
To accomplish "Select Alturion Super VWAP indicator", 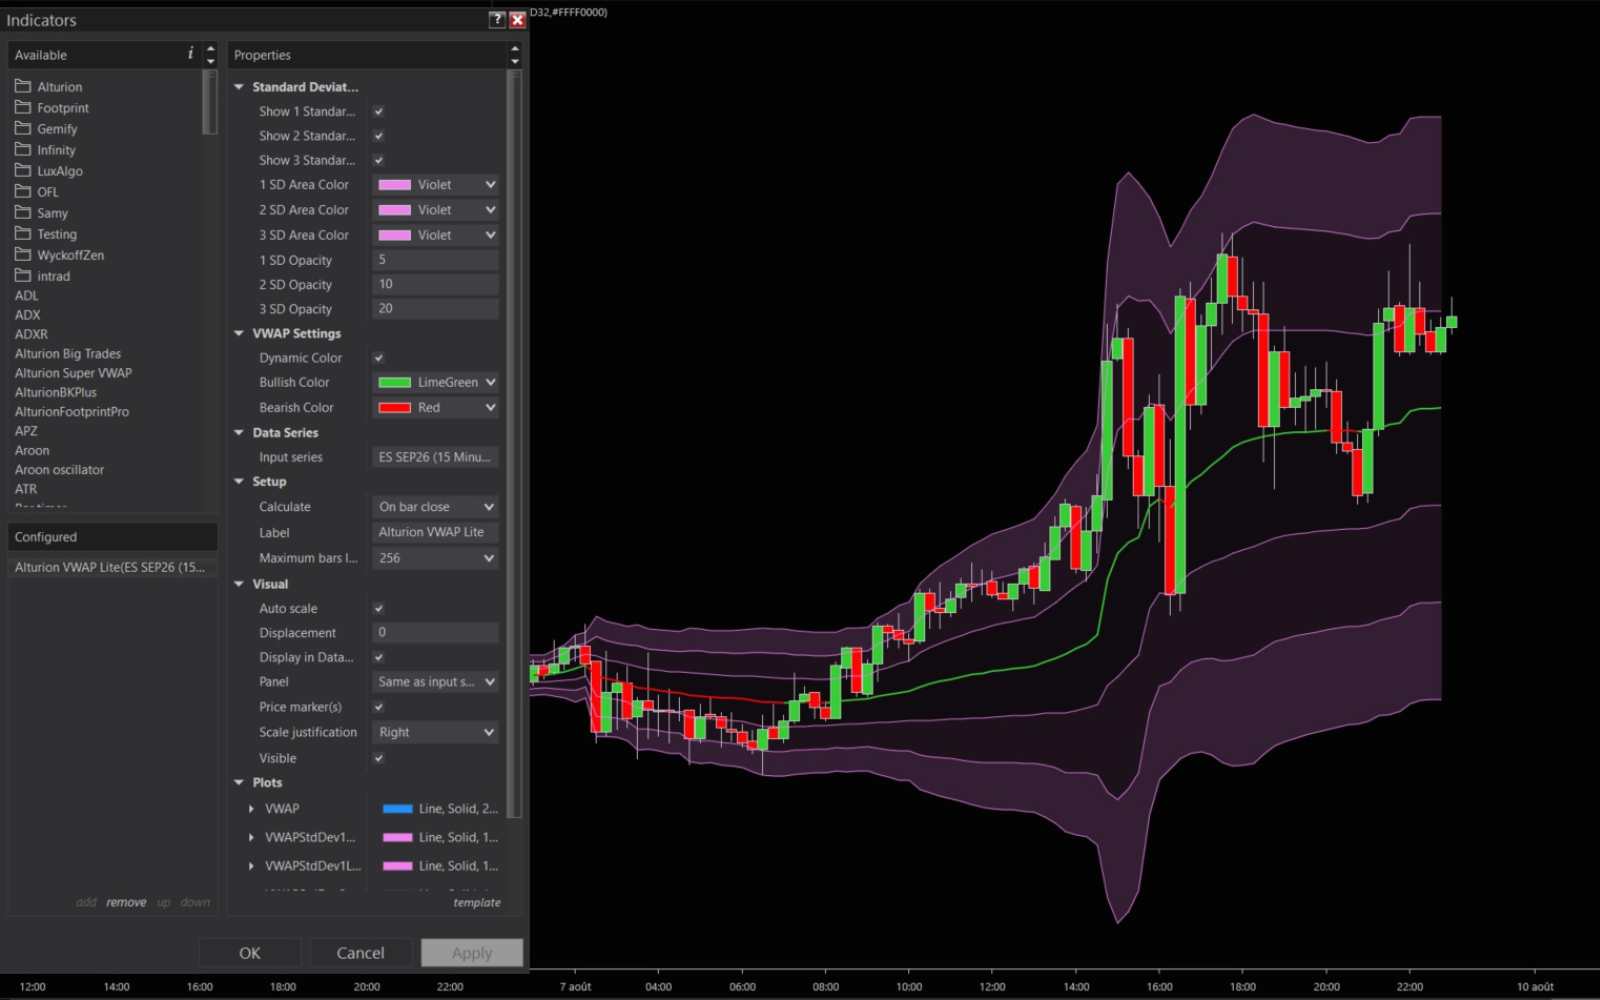I will 73,373.
